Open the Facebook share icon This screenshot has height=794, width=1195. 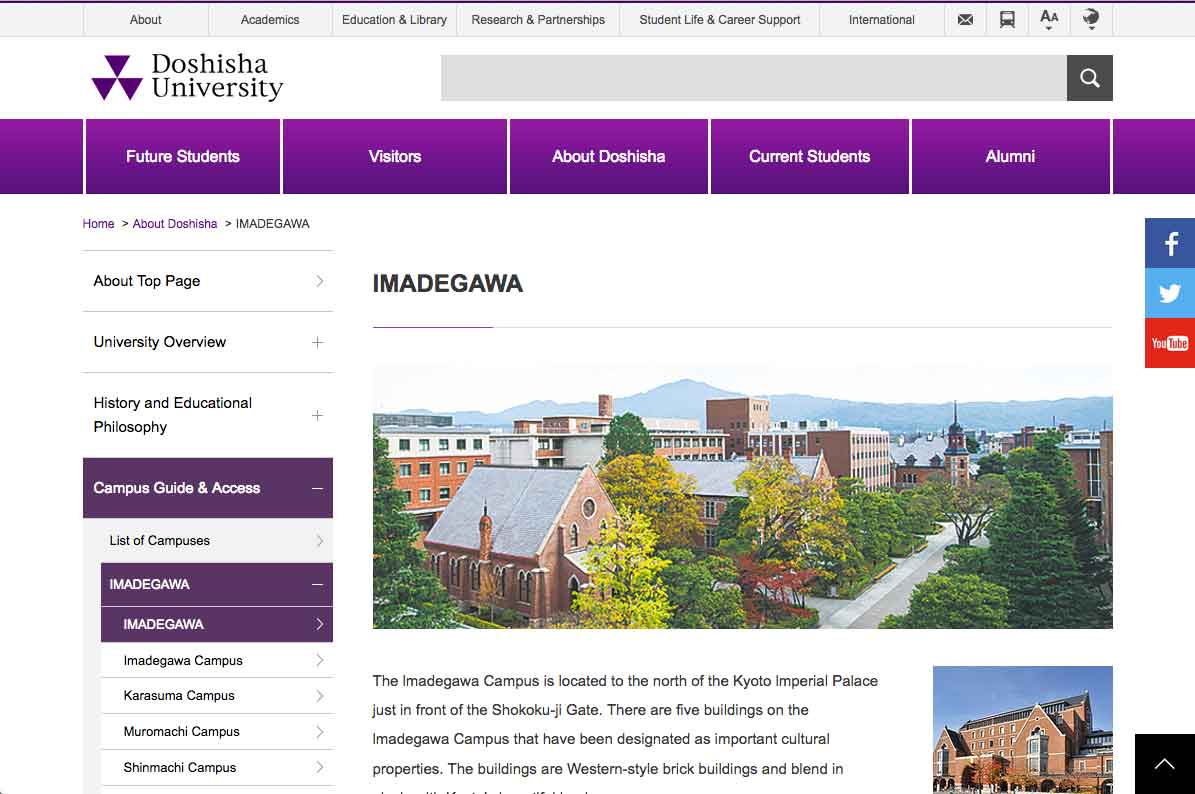pyautogui.click(x=1170, y=243)
